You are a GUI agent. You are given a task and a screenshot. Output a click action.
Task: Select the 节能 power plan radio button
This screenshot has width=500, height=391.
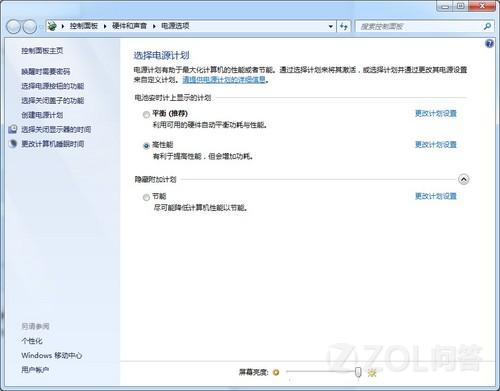[146, 197]
